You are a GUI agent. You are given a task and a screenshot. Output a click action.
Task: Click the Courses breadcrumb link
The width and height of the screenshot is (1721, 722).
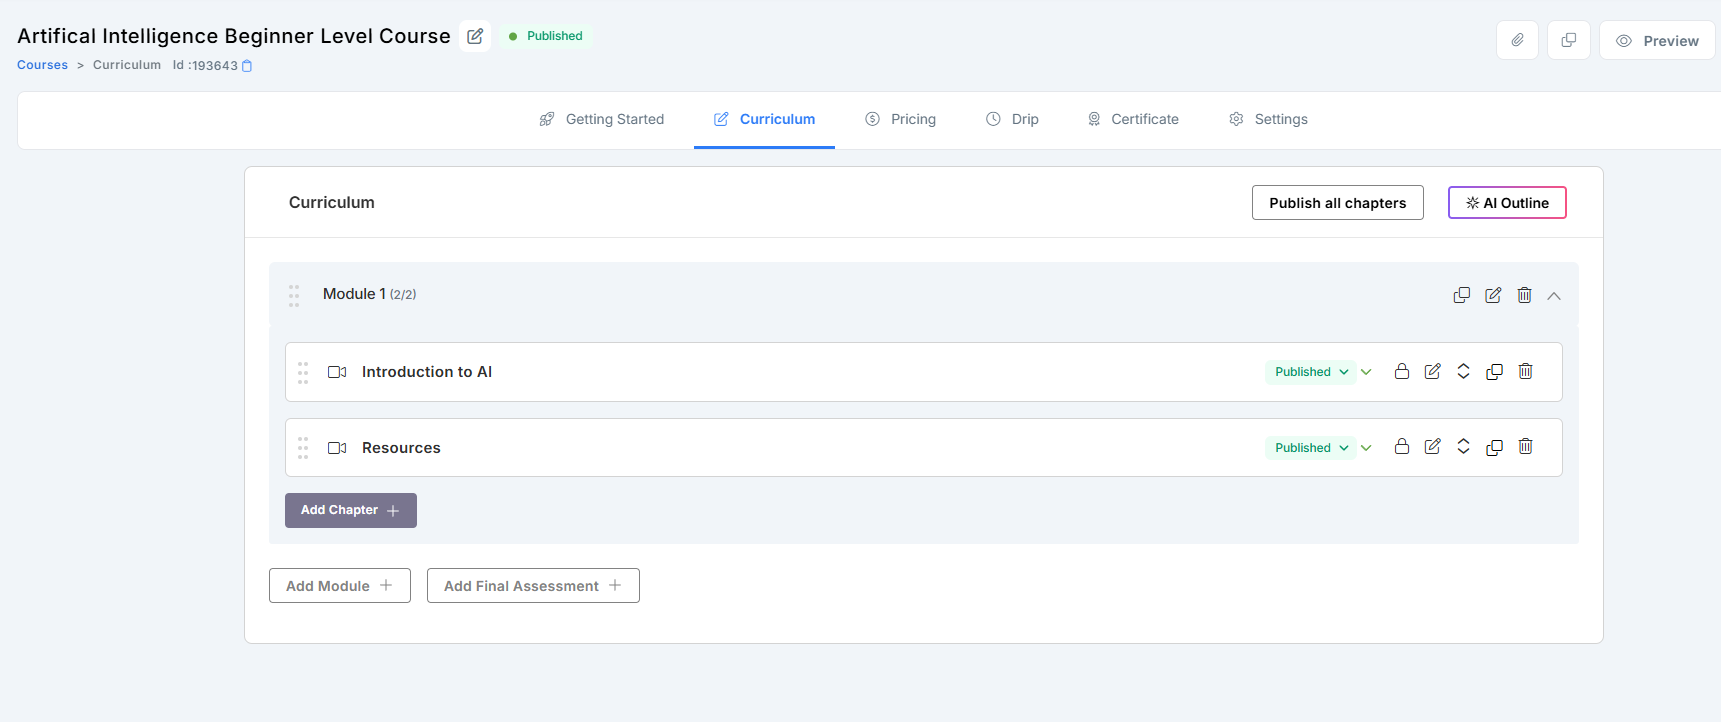tap(42, 65)
